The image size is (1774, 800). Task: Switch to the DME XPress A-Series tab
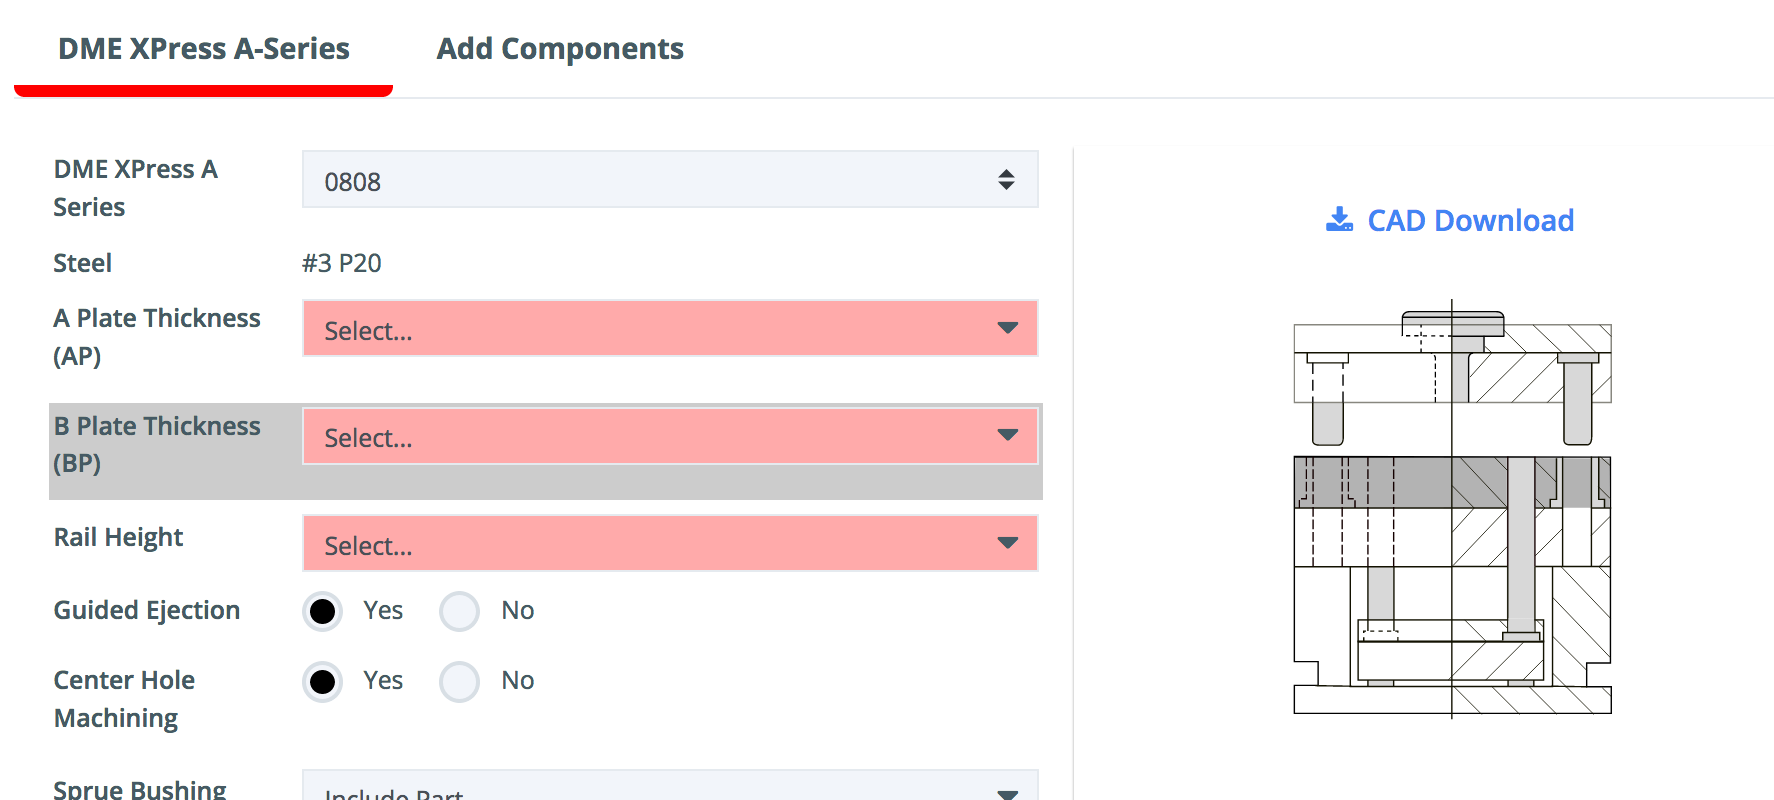pyautogui.click(x=204, y=49)
